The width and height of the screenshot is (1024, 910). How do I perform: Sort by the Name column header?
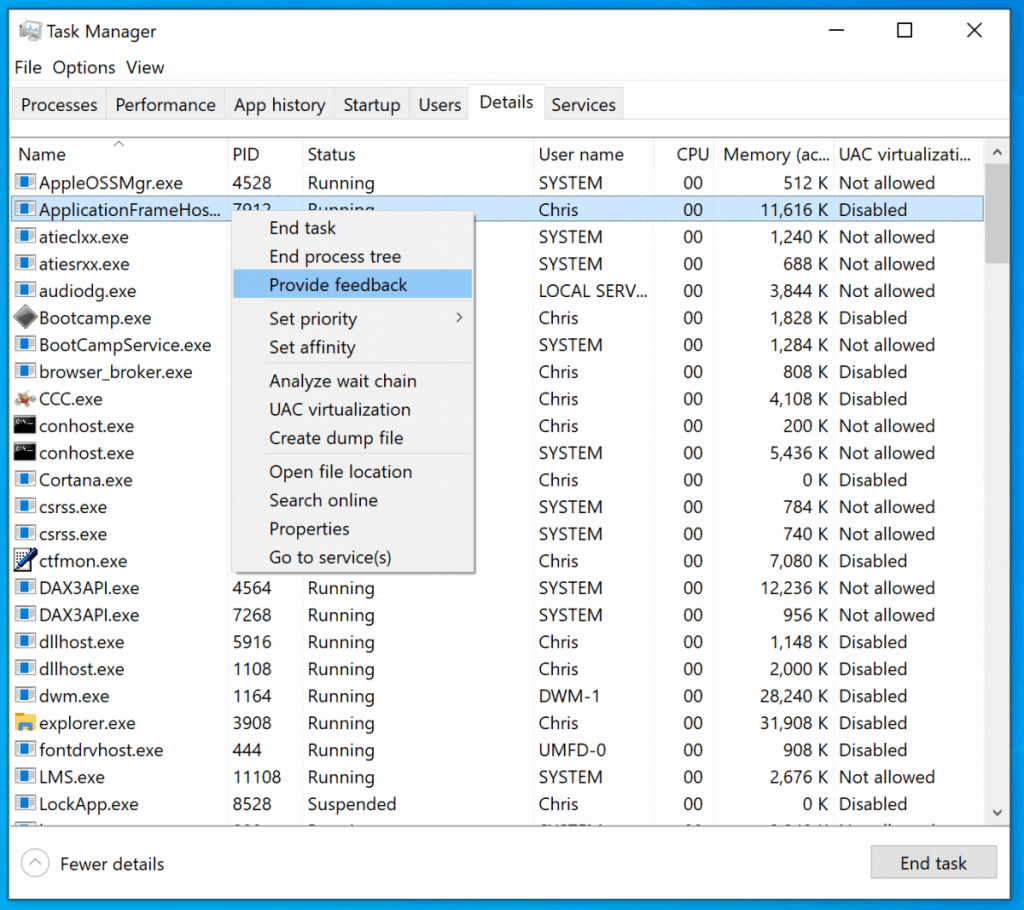click(119, 154)
